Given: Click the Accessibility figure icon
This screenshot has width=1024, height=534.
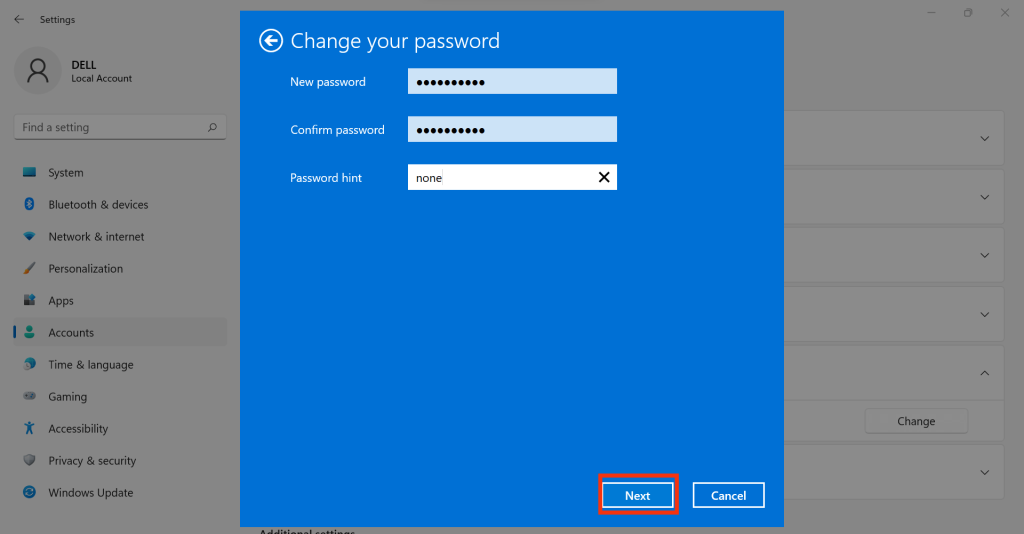Looking at the screenshot, I should (x=29, y=428).
